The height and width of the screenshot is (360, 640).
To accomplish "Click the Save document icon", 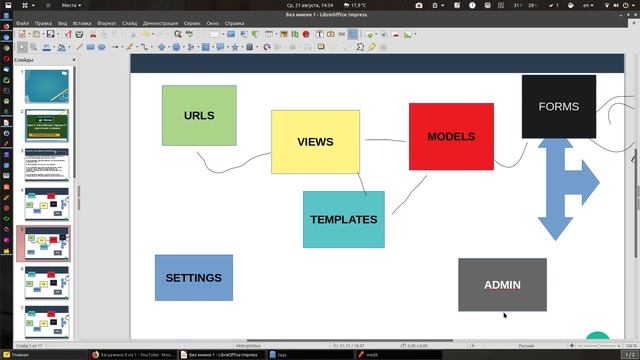I will 50,35.
